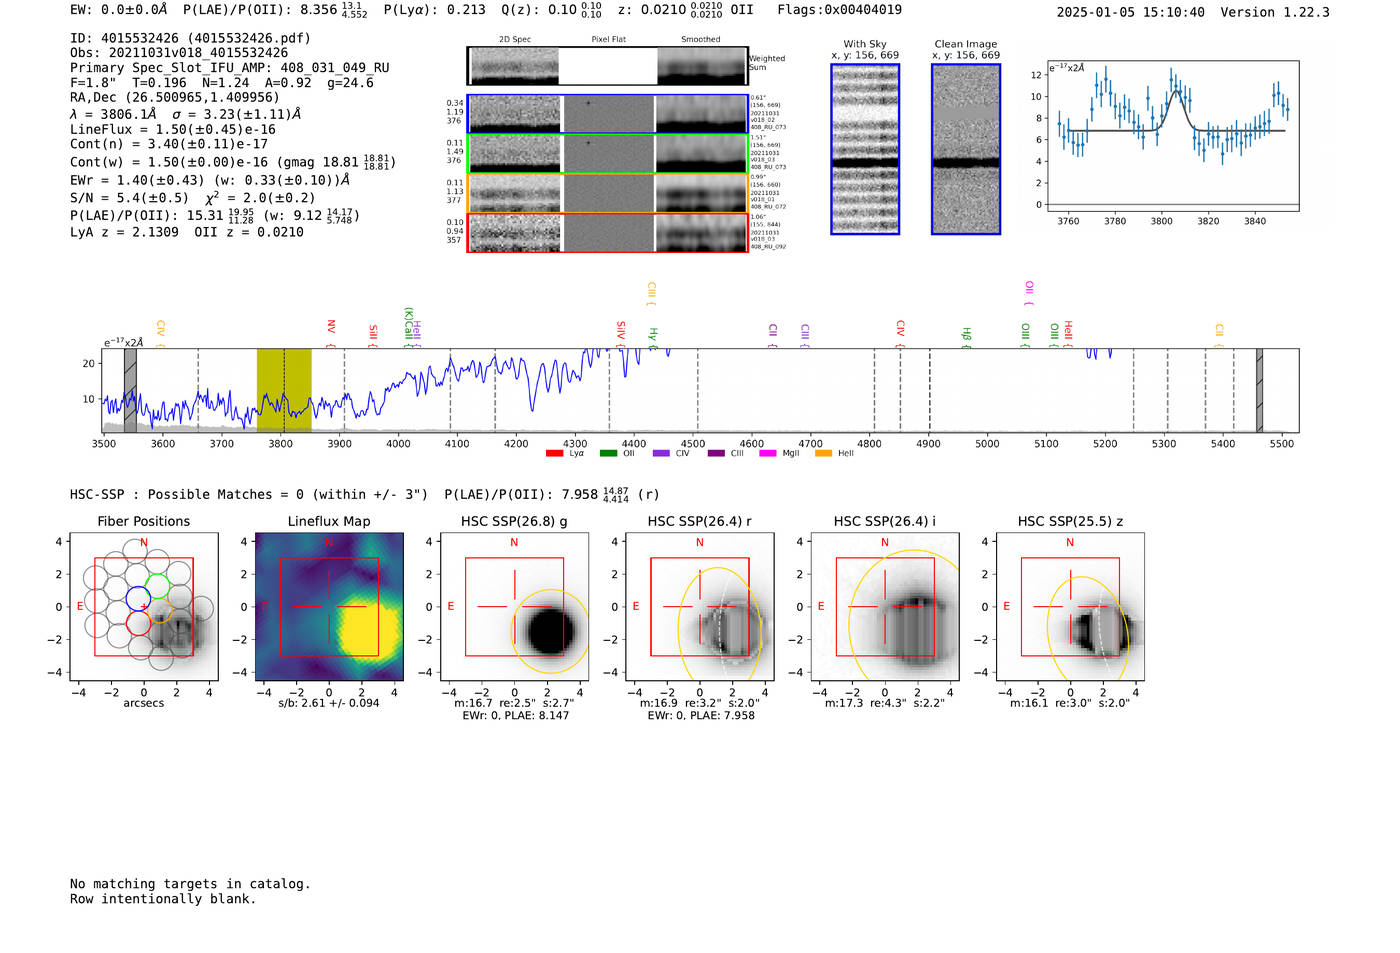Select the 'S/N = 5.4(±0.5)' value

pos(129,198)
